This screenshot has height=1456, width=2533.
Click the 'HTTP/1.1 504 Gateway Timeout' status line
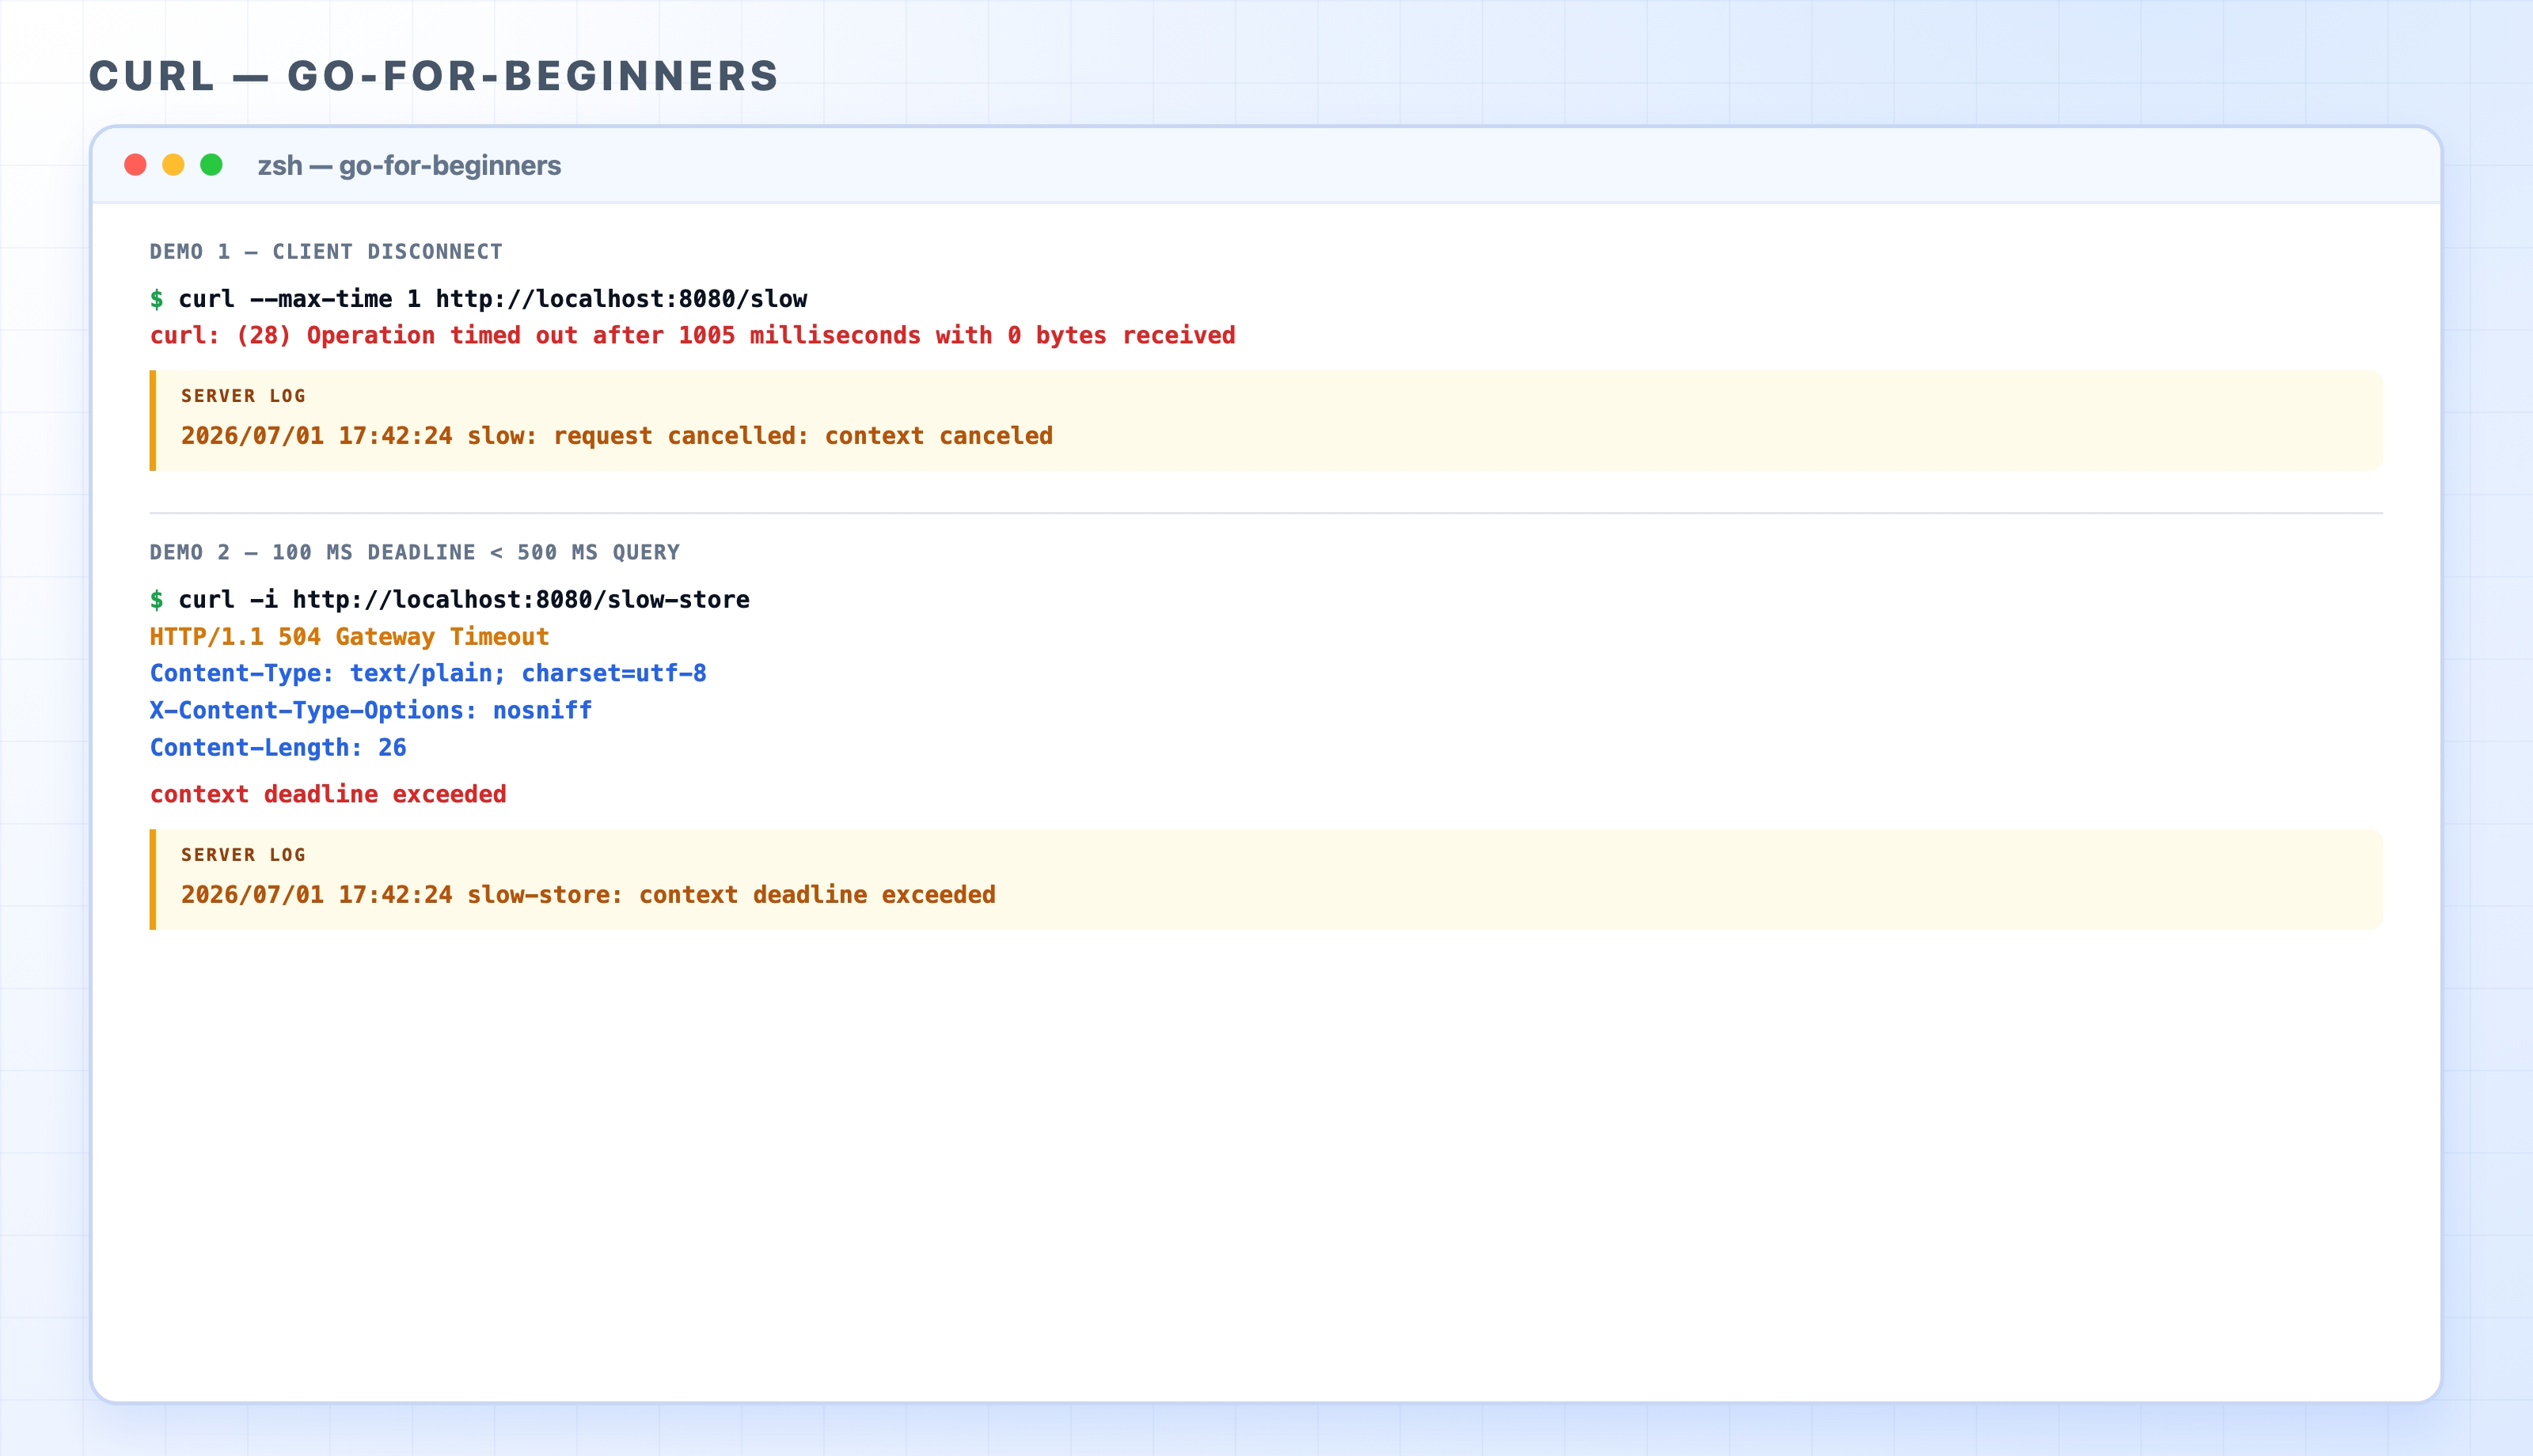(349, 637)
